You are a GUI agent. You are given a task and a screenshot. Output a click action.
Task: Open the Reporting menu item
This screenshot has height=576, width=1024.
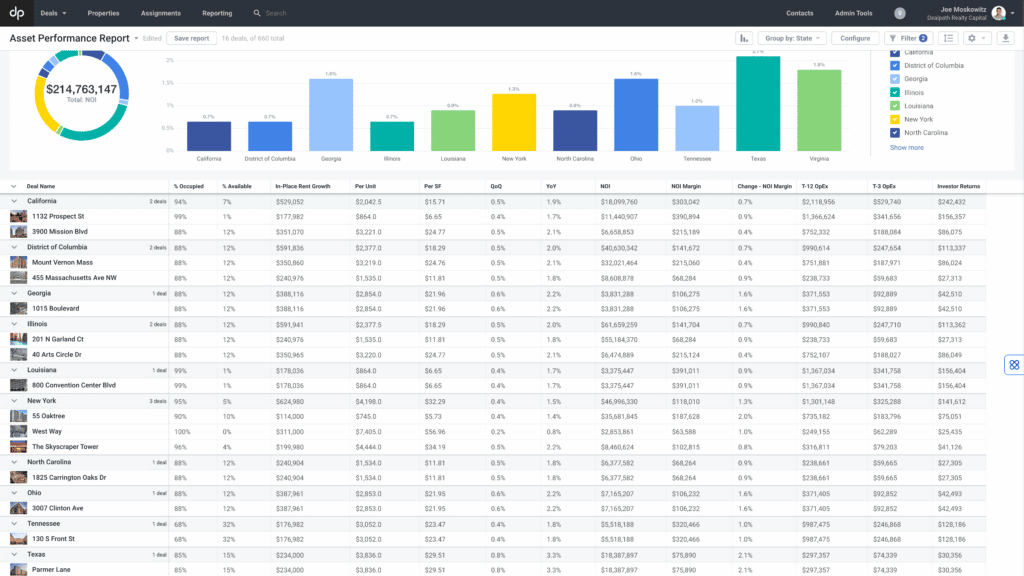coord(217,13)
